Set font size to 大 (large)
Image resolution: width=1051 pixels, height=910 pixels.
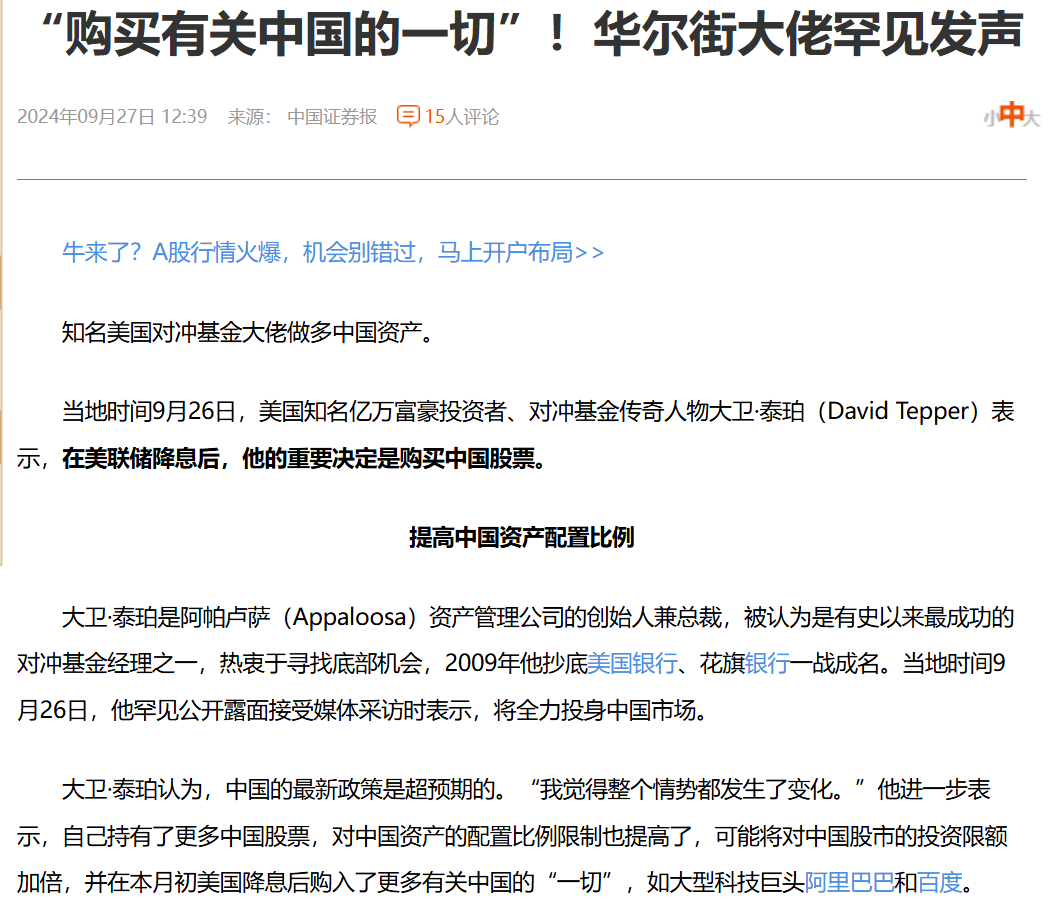[x=1033, y=119]
